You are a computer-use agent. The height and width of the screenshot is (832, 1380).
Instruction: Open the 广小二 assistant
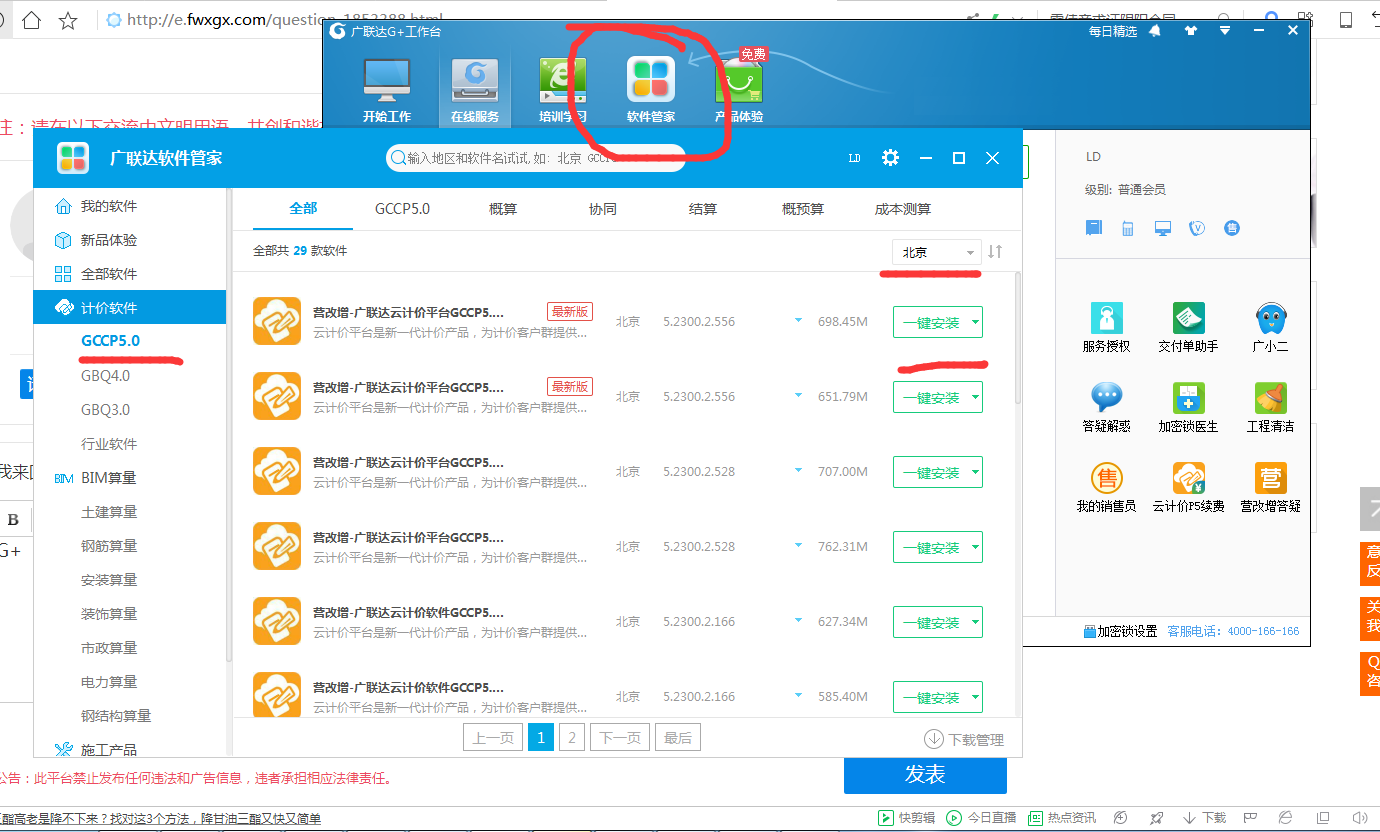pyautogui.click(x=1270, y=328)
